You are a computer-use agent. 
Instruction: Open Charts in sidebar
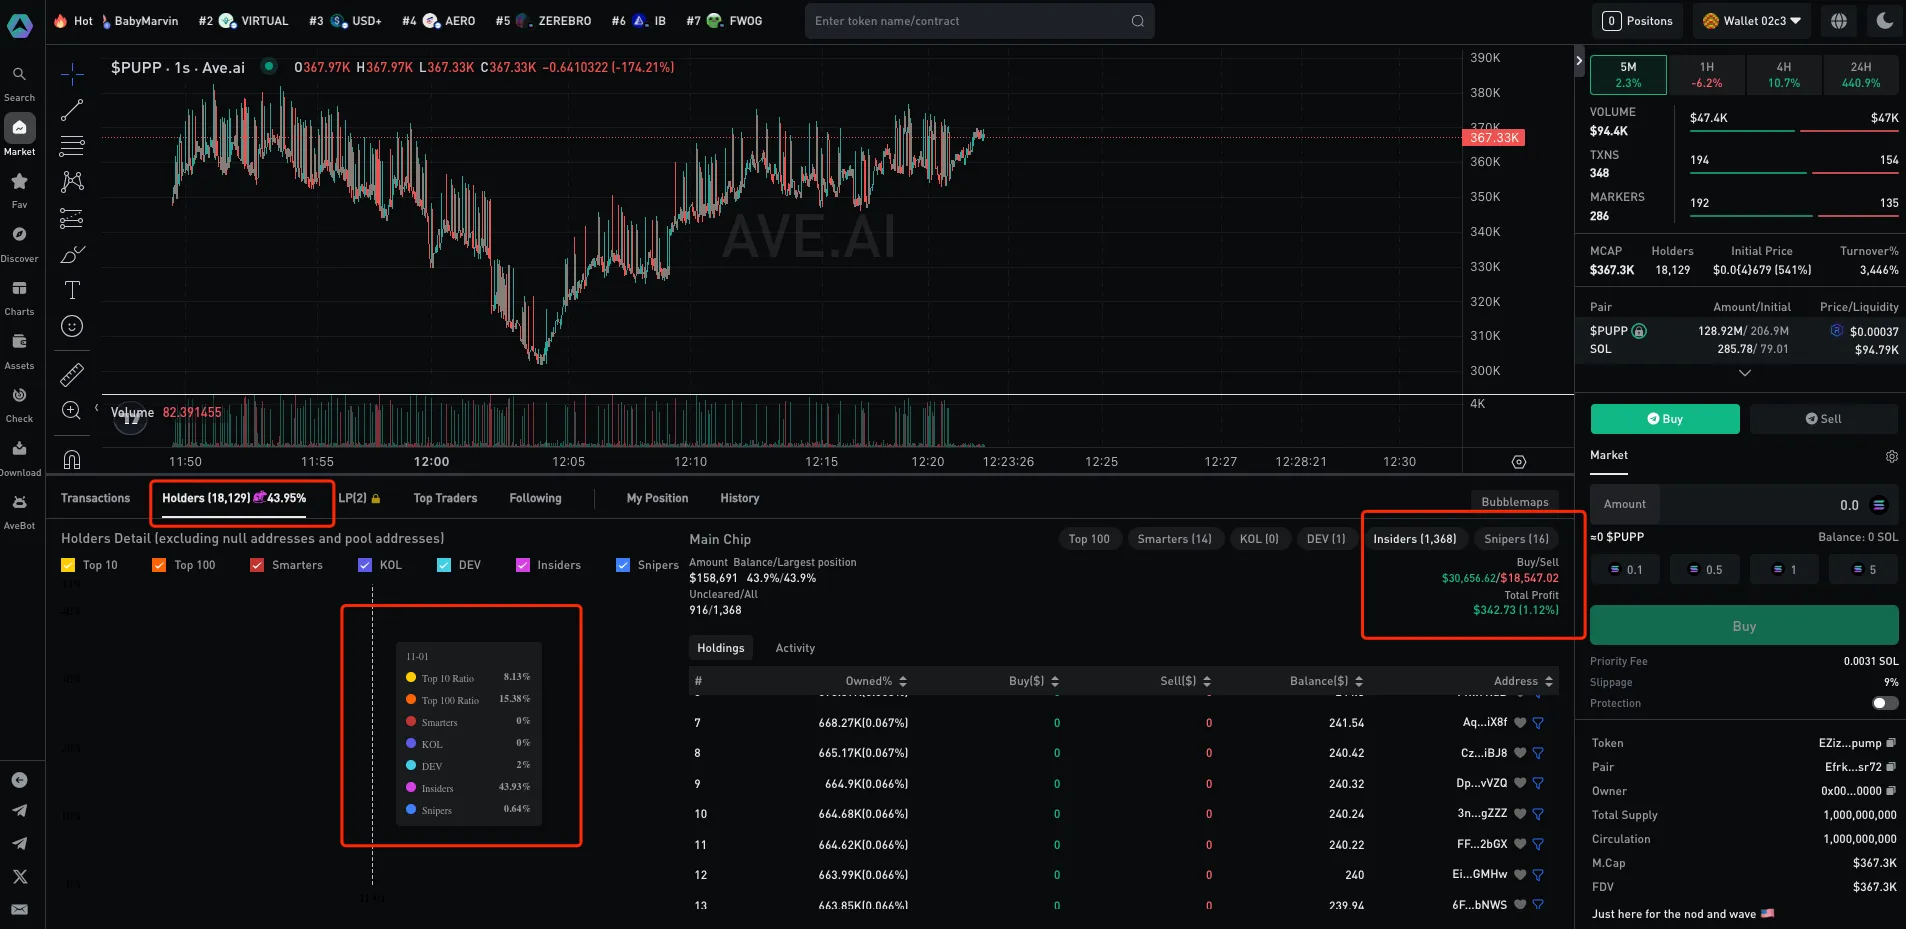click(x=19, y=297)
